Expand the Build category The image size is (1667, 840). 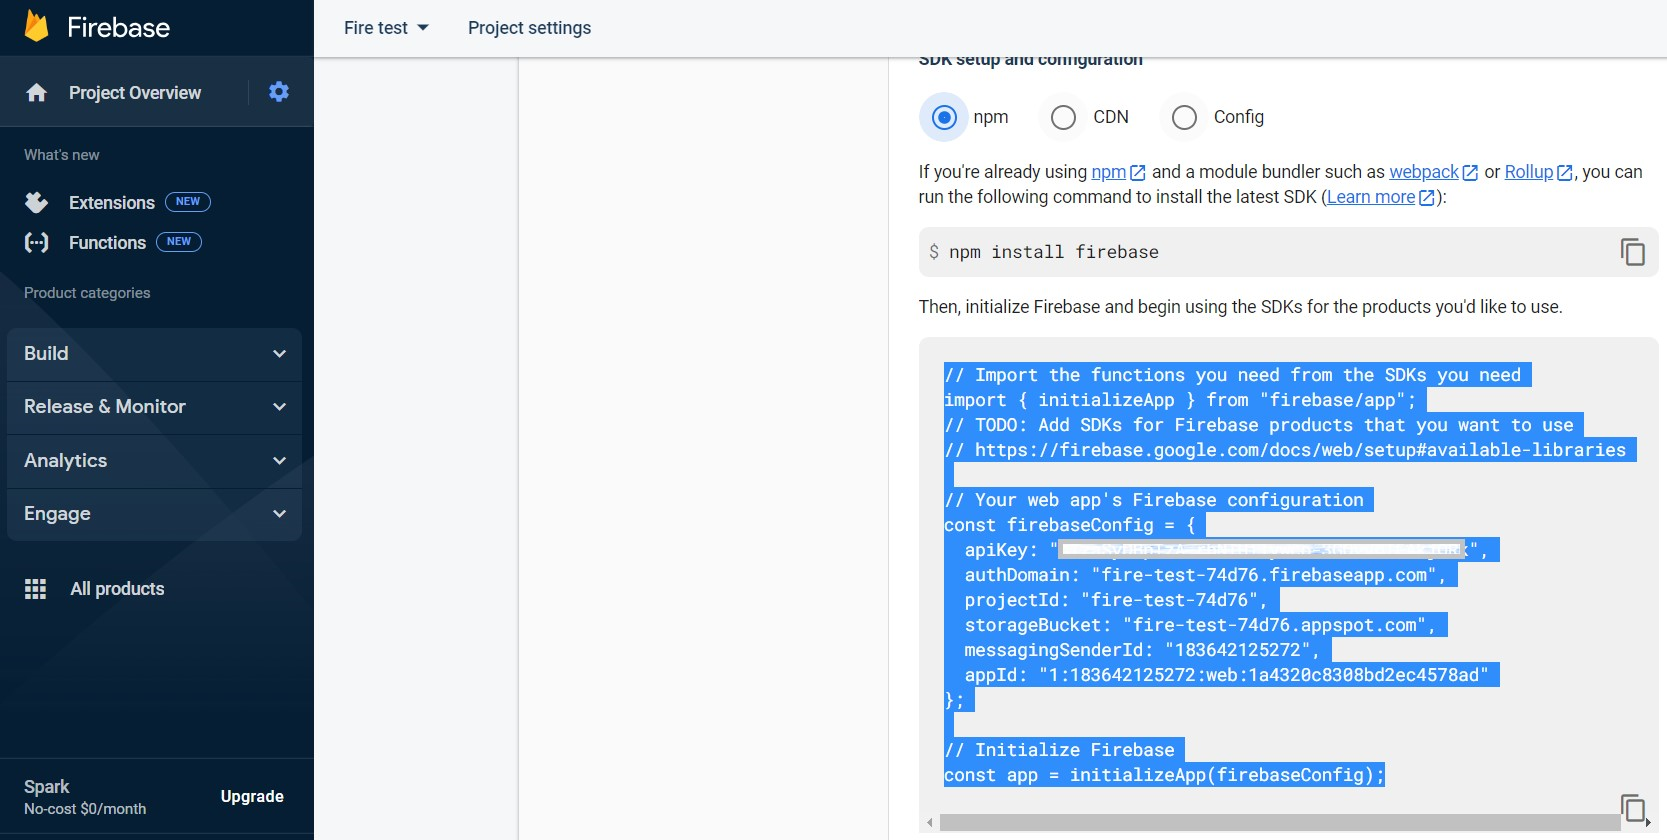point(154,354)
